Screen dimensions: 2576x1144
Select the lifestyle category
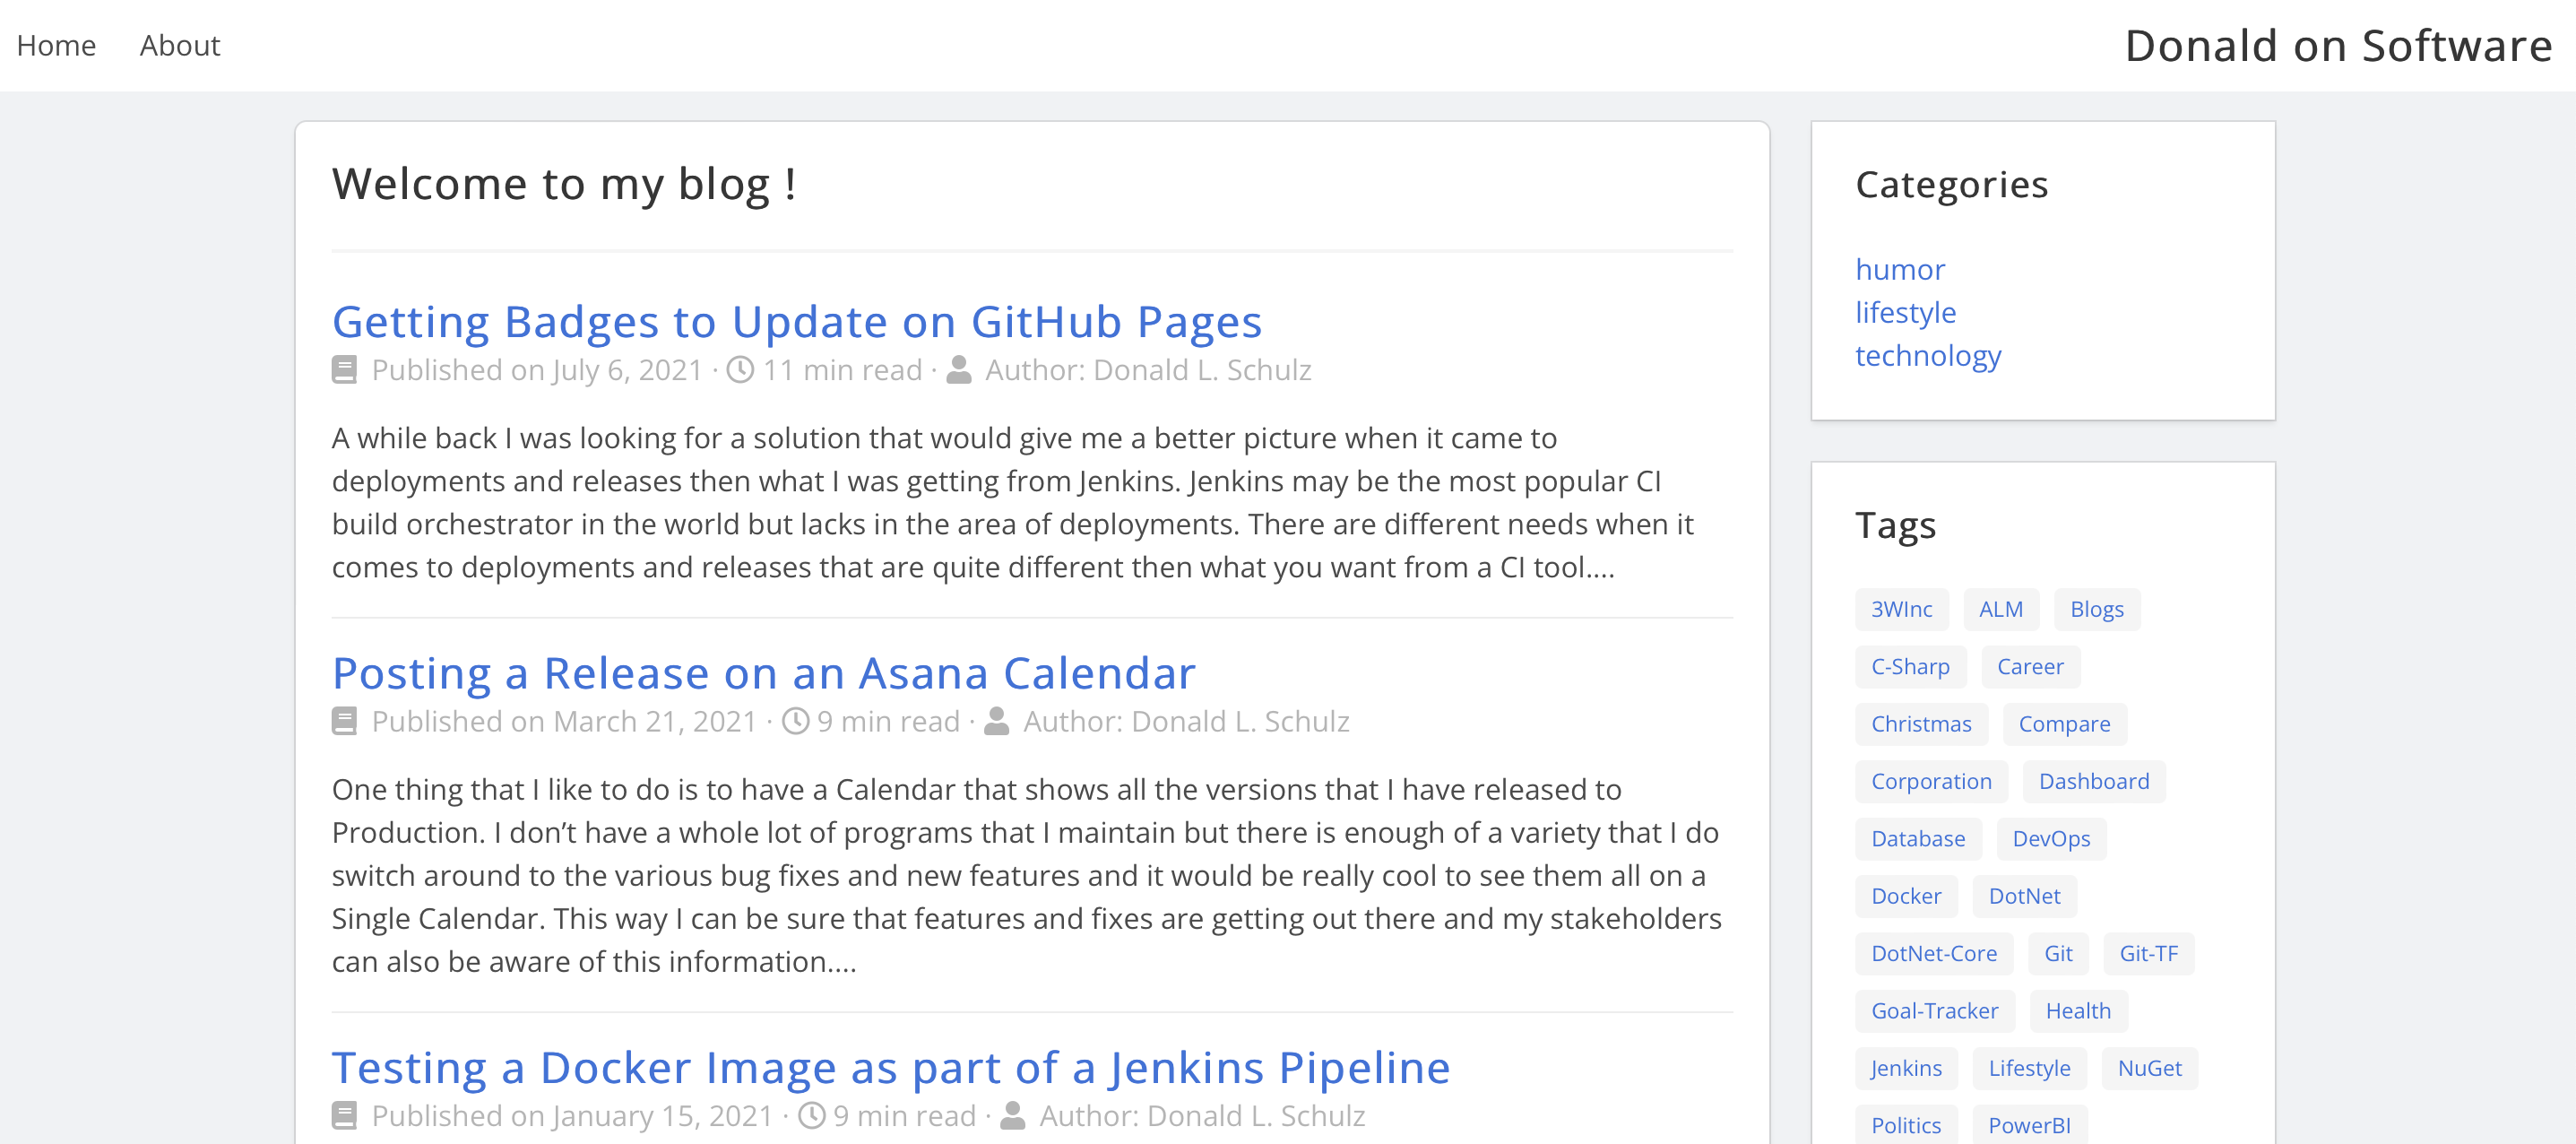click(1906, 312)
